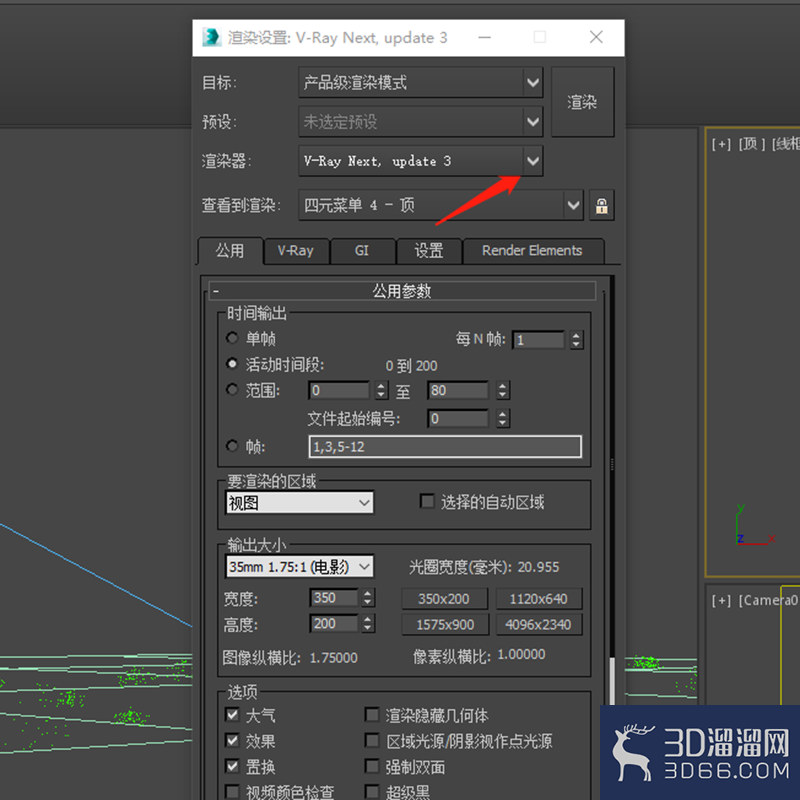Open the 要渲染的区域 dropdown 视图
This screenshot has width=800, height=800.
pyautogui.click(x=299, y=503)
